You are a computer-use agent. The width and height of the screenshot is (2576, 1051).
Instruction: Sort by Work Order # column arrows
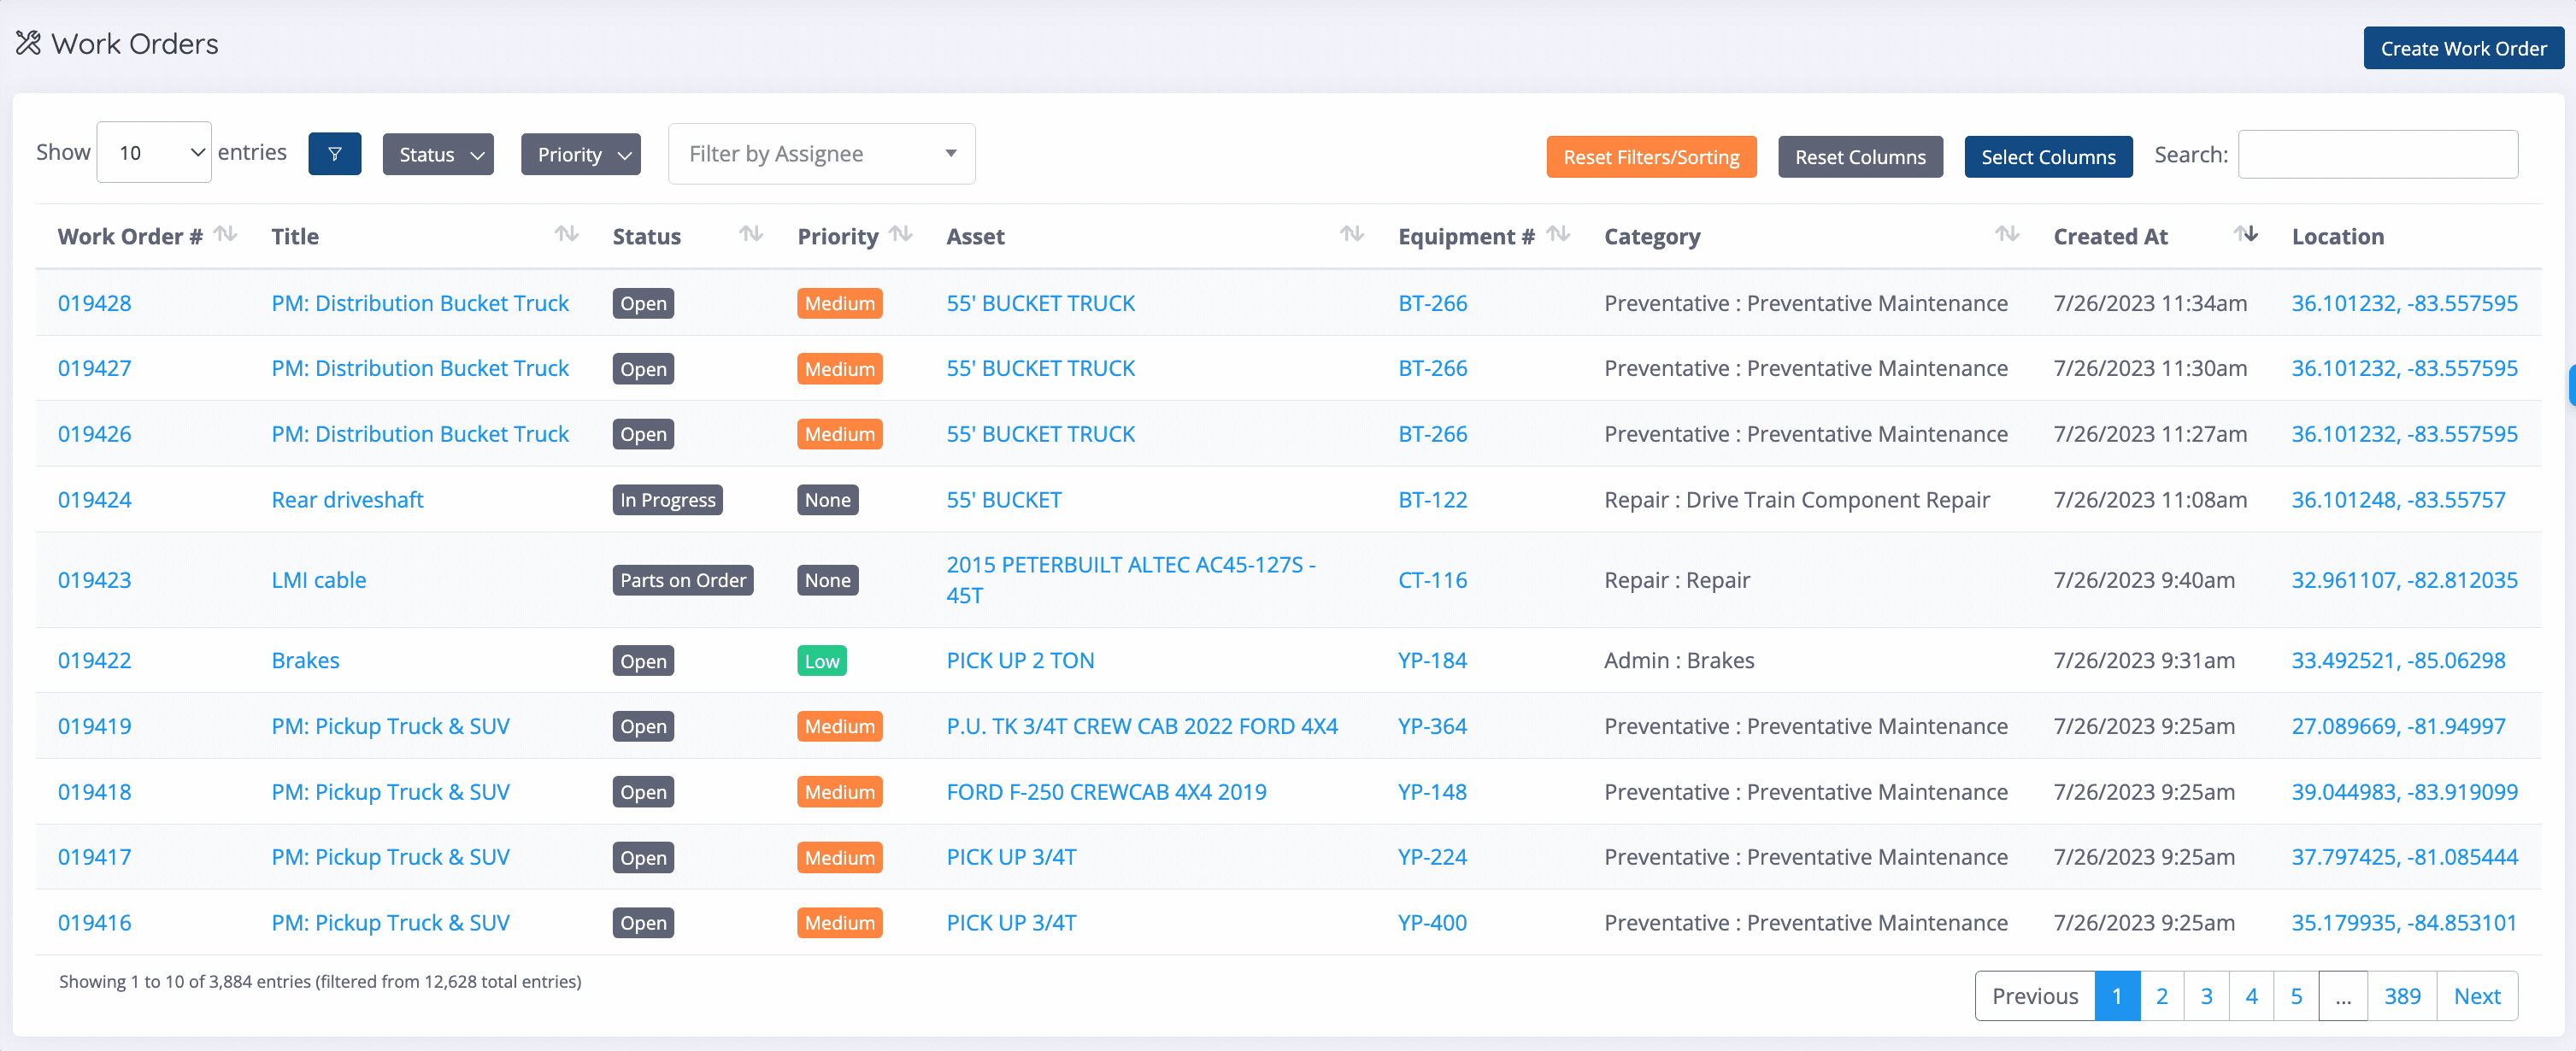coord(226,235)
